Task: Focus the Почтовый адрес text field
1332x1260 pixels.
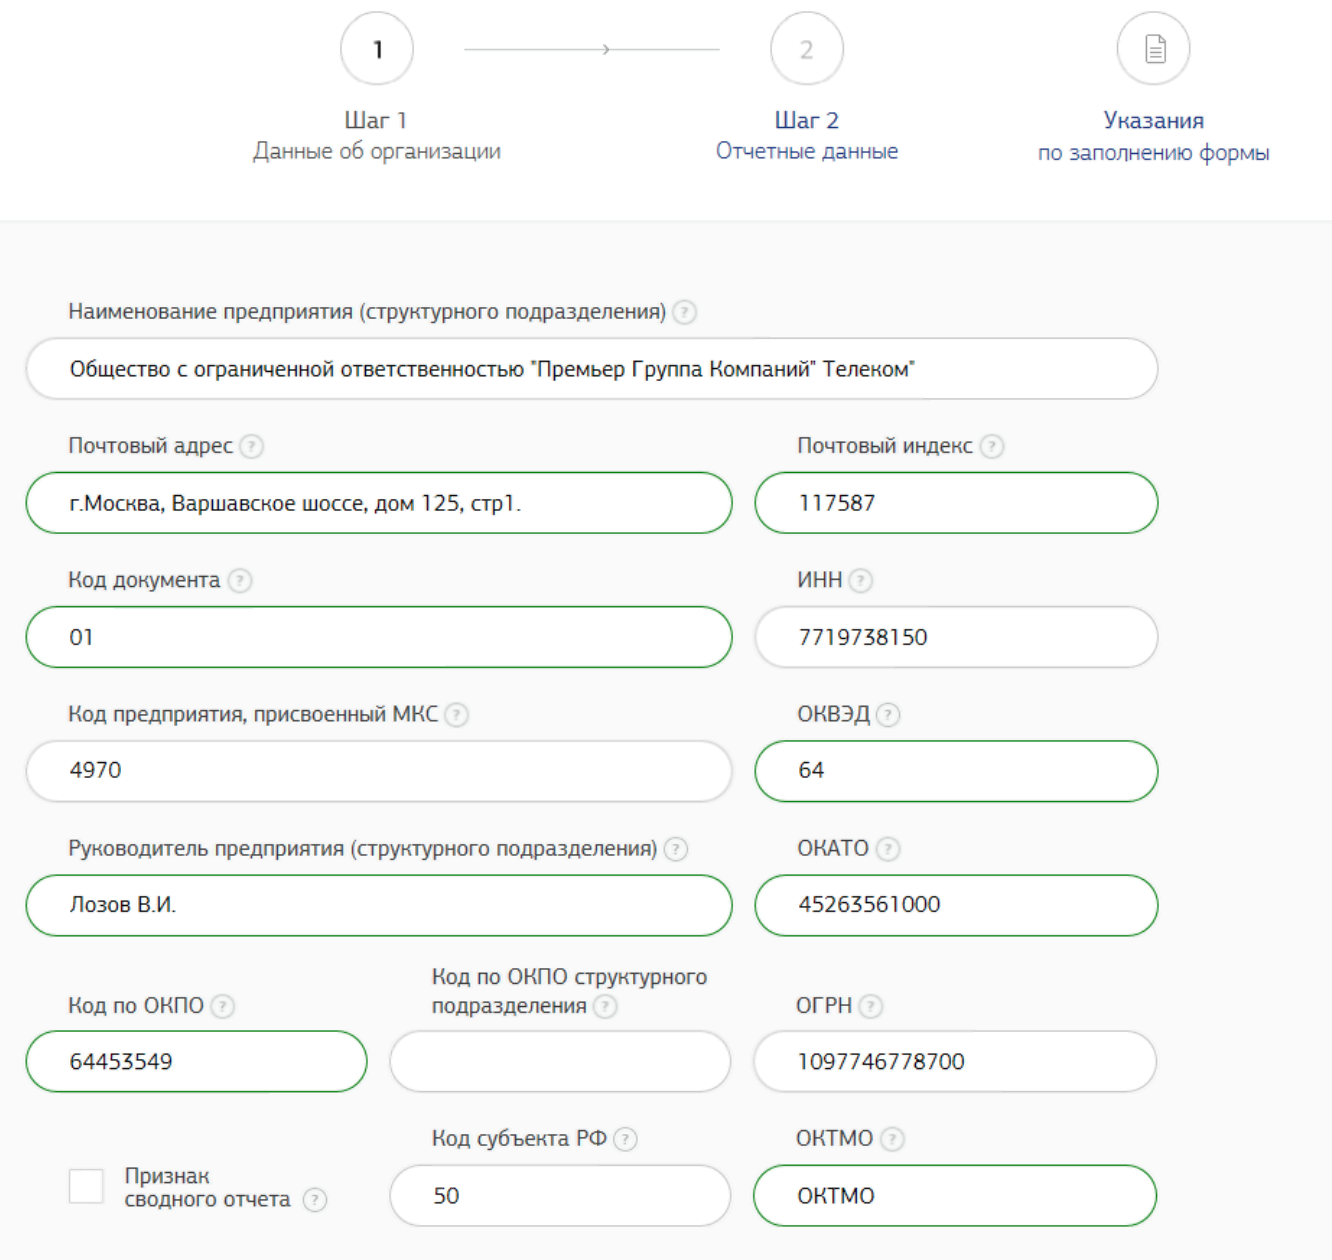Action: tap(379, 503)
